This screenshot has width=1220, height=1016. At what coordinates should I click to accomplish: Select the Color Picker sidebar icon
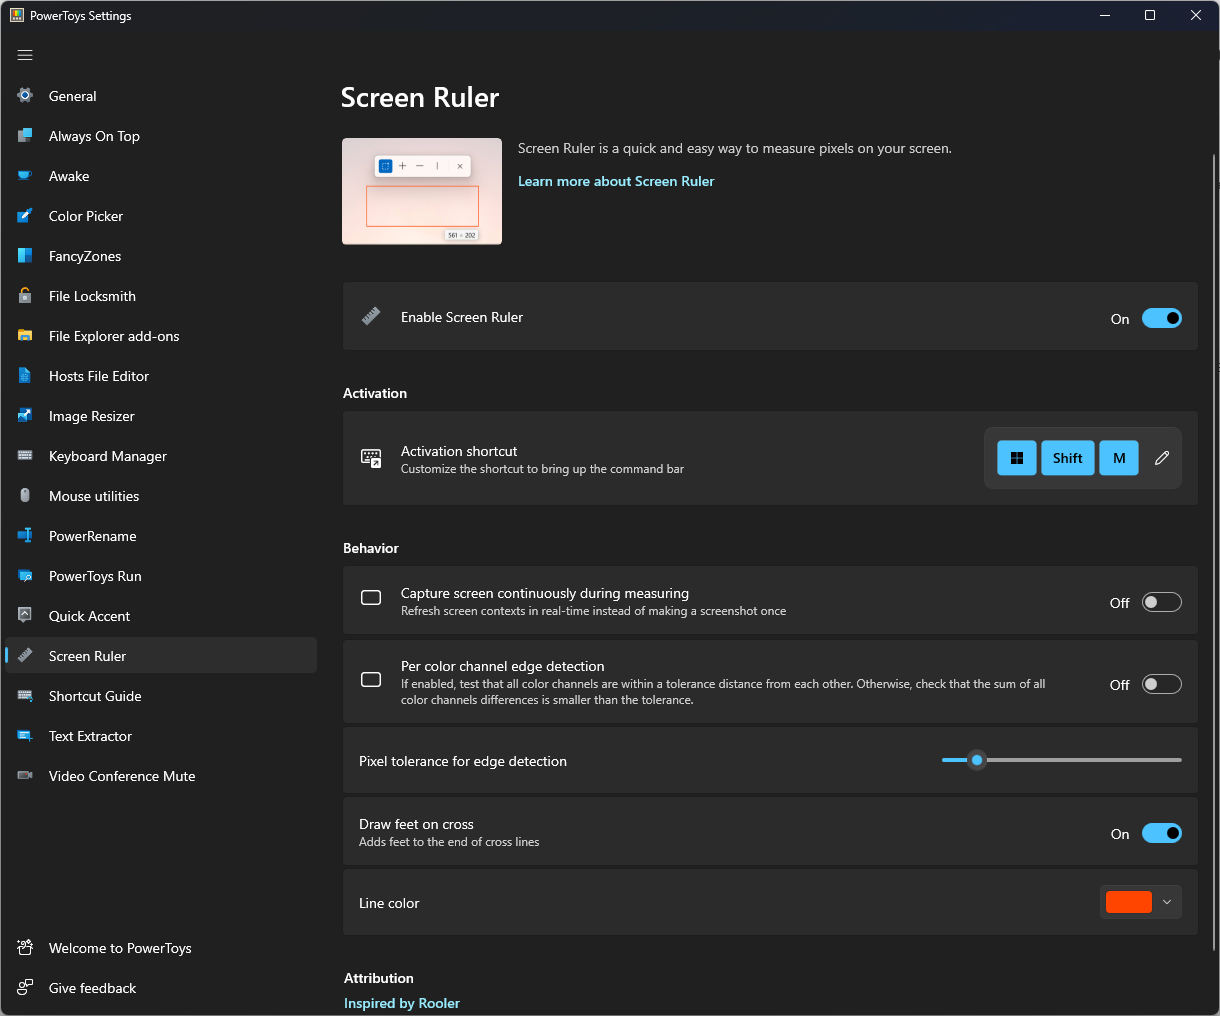pos(23,216)
